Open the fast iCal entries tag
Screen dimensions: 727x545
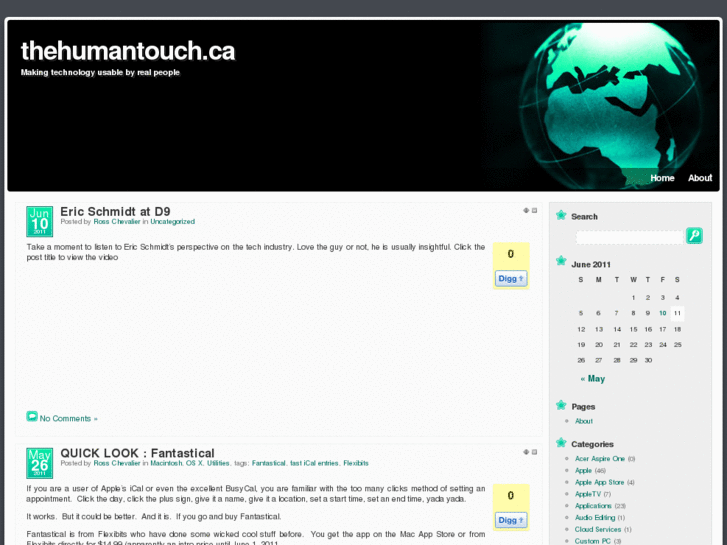314,463
